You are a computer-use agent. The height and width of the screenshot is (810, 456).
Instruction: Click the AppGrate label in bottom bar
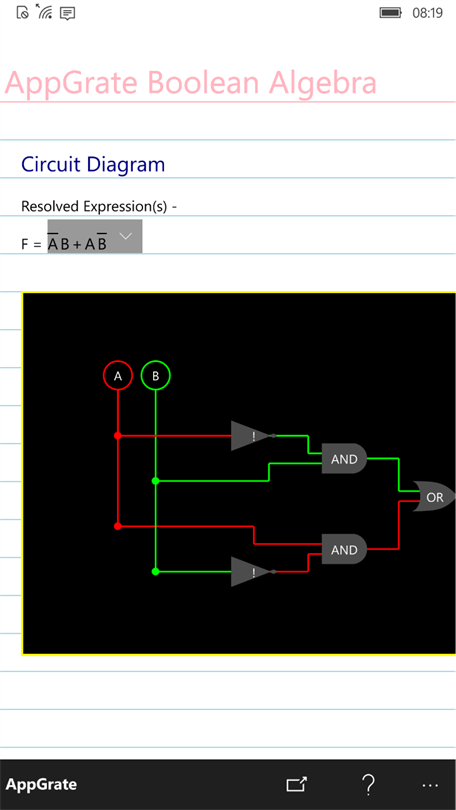point(41,784)
